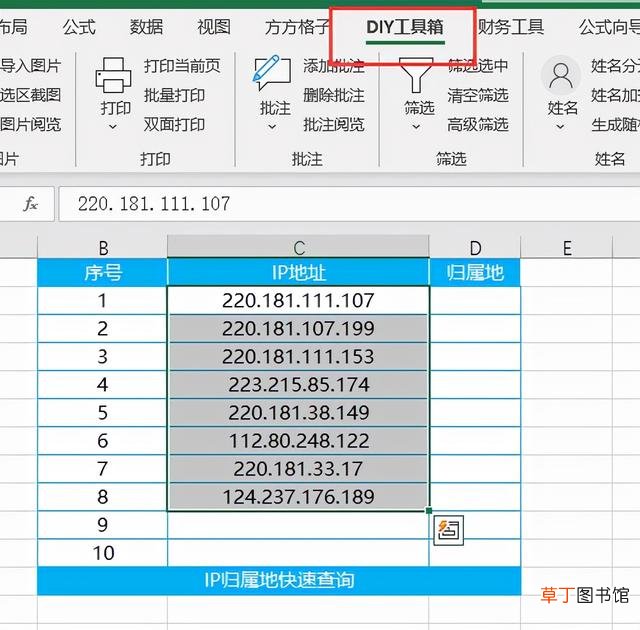Image resolution: width=640 pixels, height=630 pixels.
Task: Click 筛选选中 button
Action: [478, 66]
